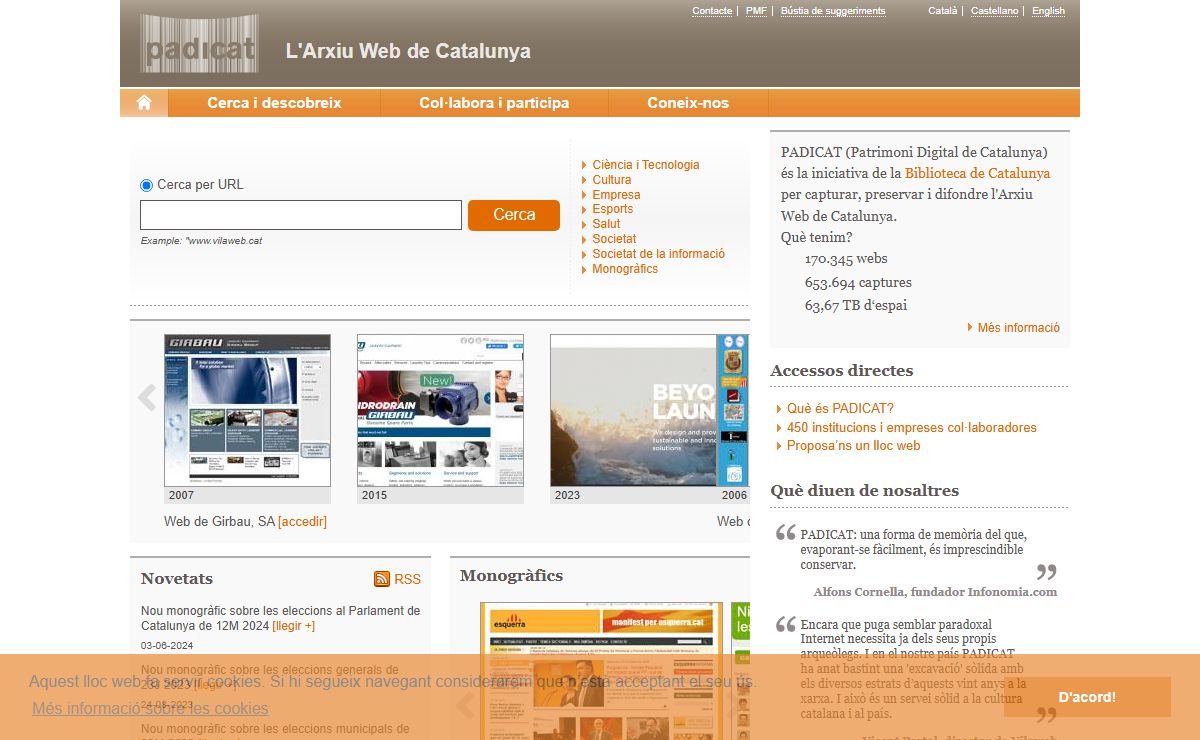Accept cookies with the D'acord! button
This screenshot has height=740, width=1200.
click(x=1087, y=697)
